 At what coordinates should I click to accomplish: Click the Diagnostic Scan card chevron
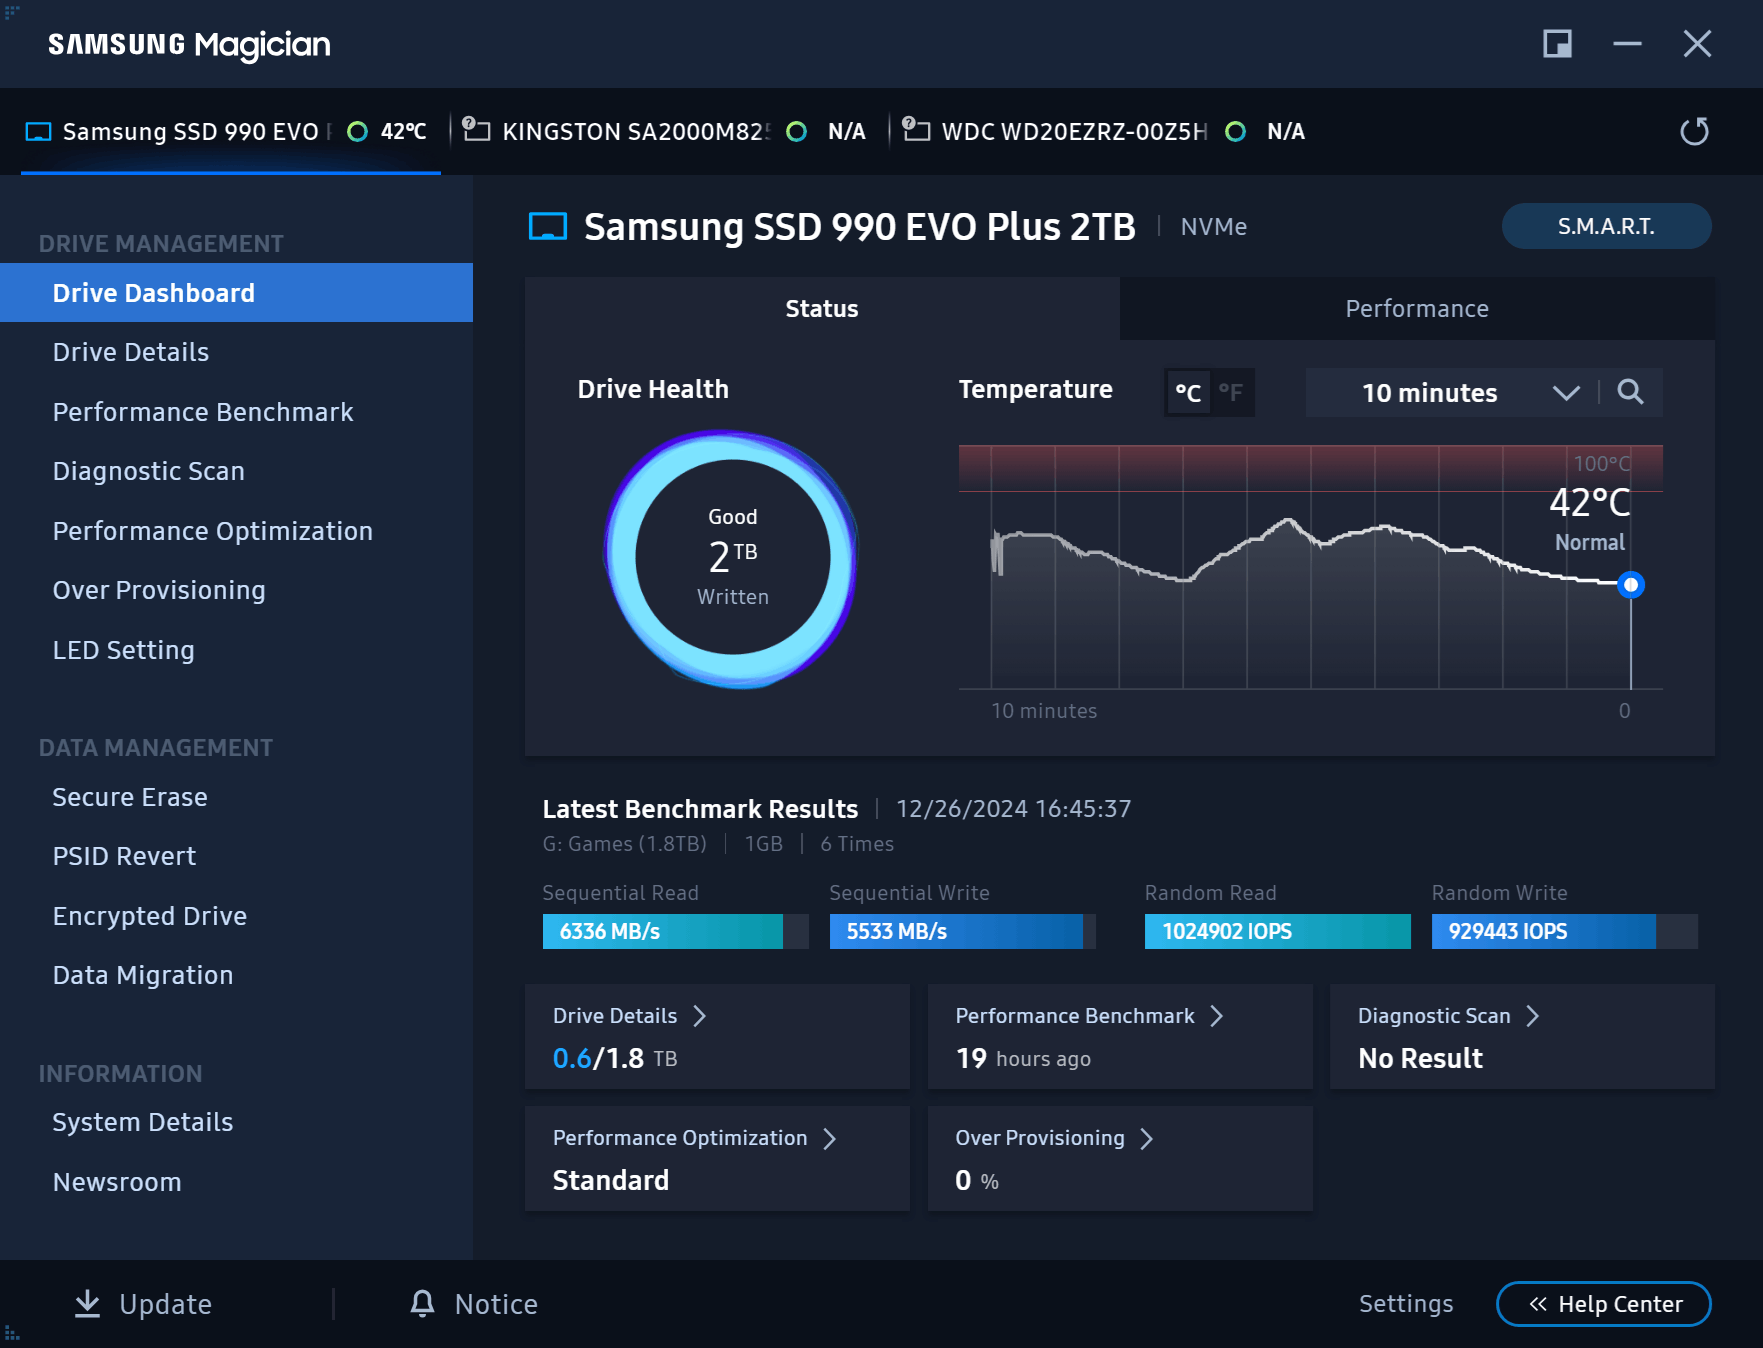point(1533,1016)
